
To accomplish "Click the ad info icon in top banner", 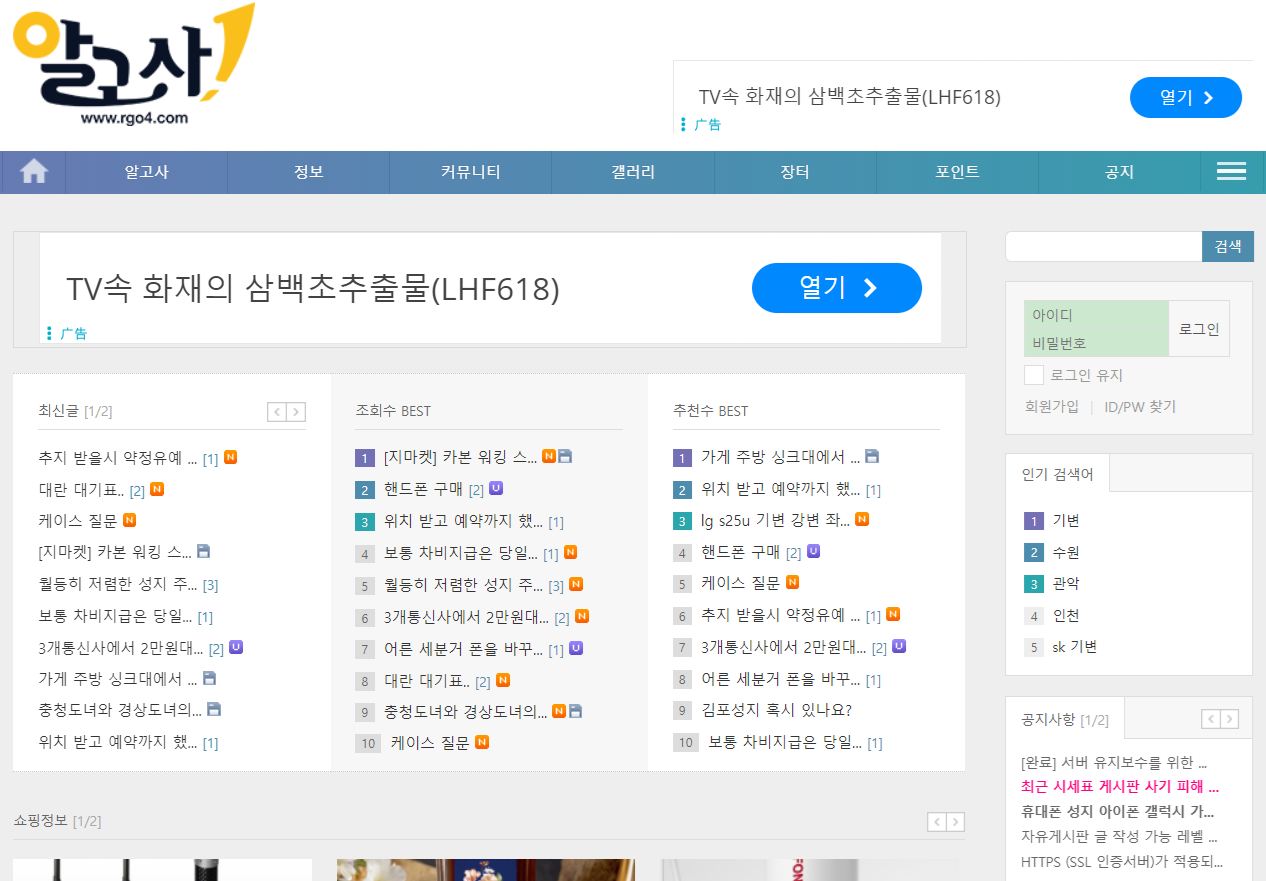I will click(x=683, y=124).
